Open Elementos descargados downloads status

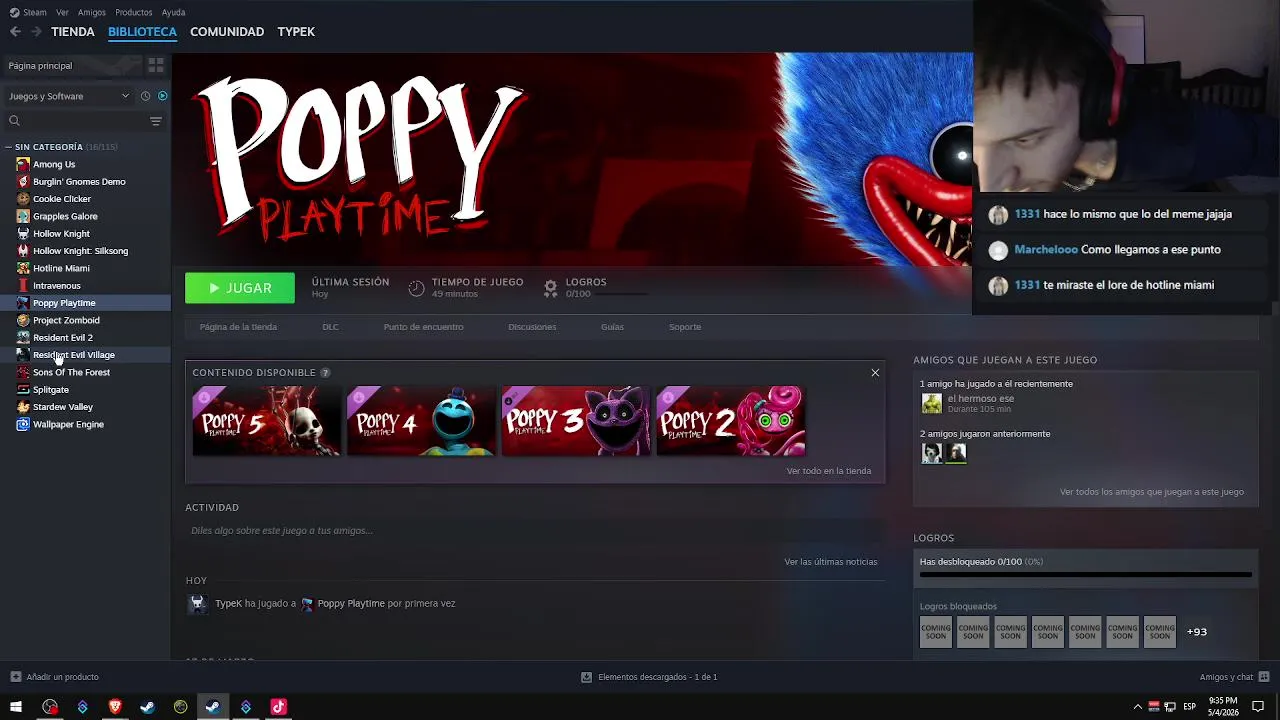click(649, 677)
